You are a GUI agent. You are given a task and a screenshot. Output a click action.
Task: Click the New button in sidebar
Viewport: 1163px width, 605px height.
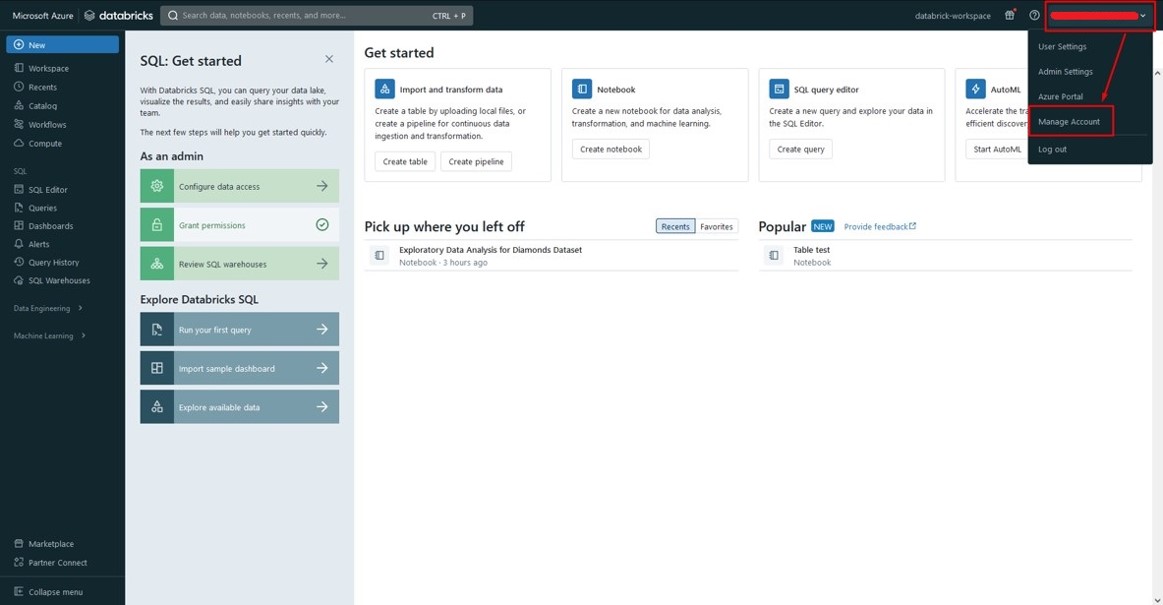tap(62, 44)
